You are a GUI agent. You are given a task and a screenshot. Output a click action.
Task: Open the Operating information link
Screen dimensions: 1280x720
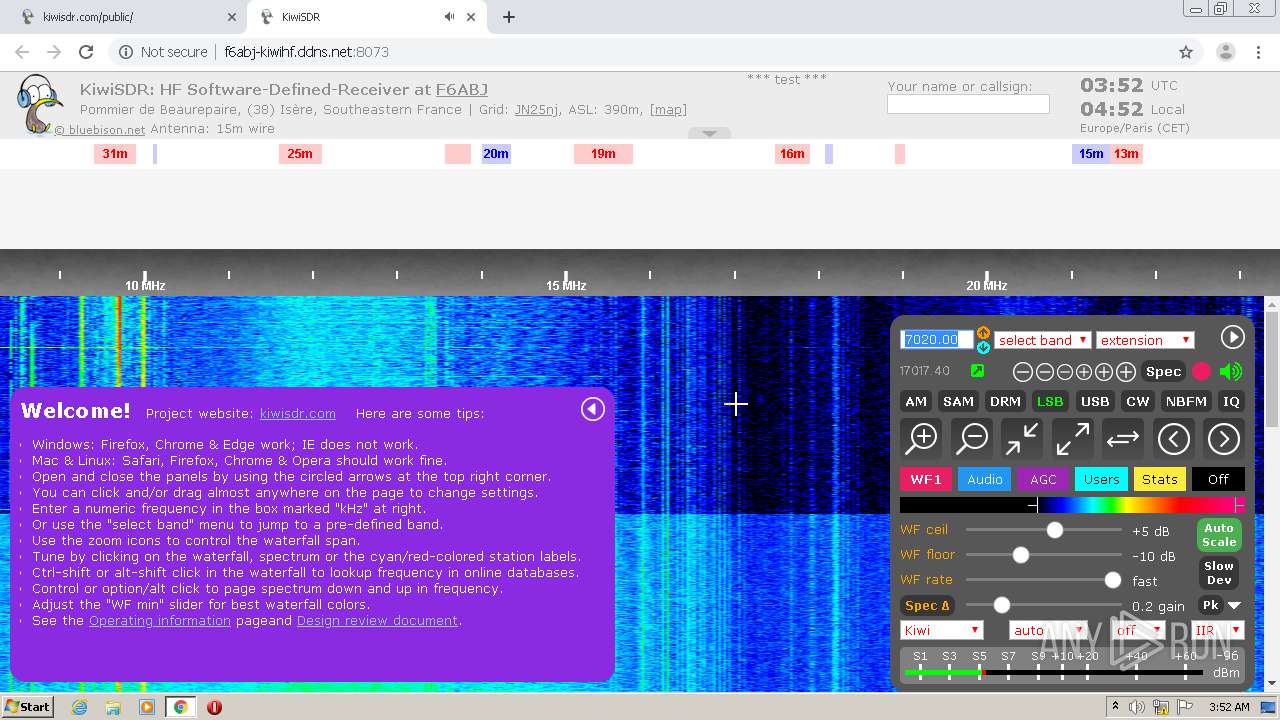tap(160, 620)
